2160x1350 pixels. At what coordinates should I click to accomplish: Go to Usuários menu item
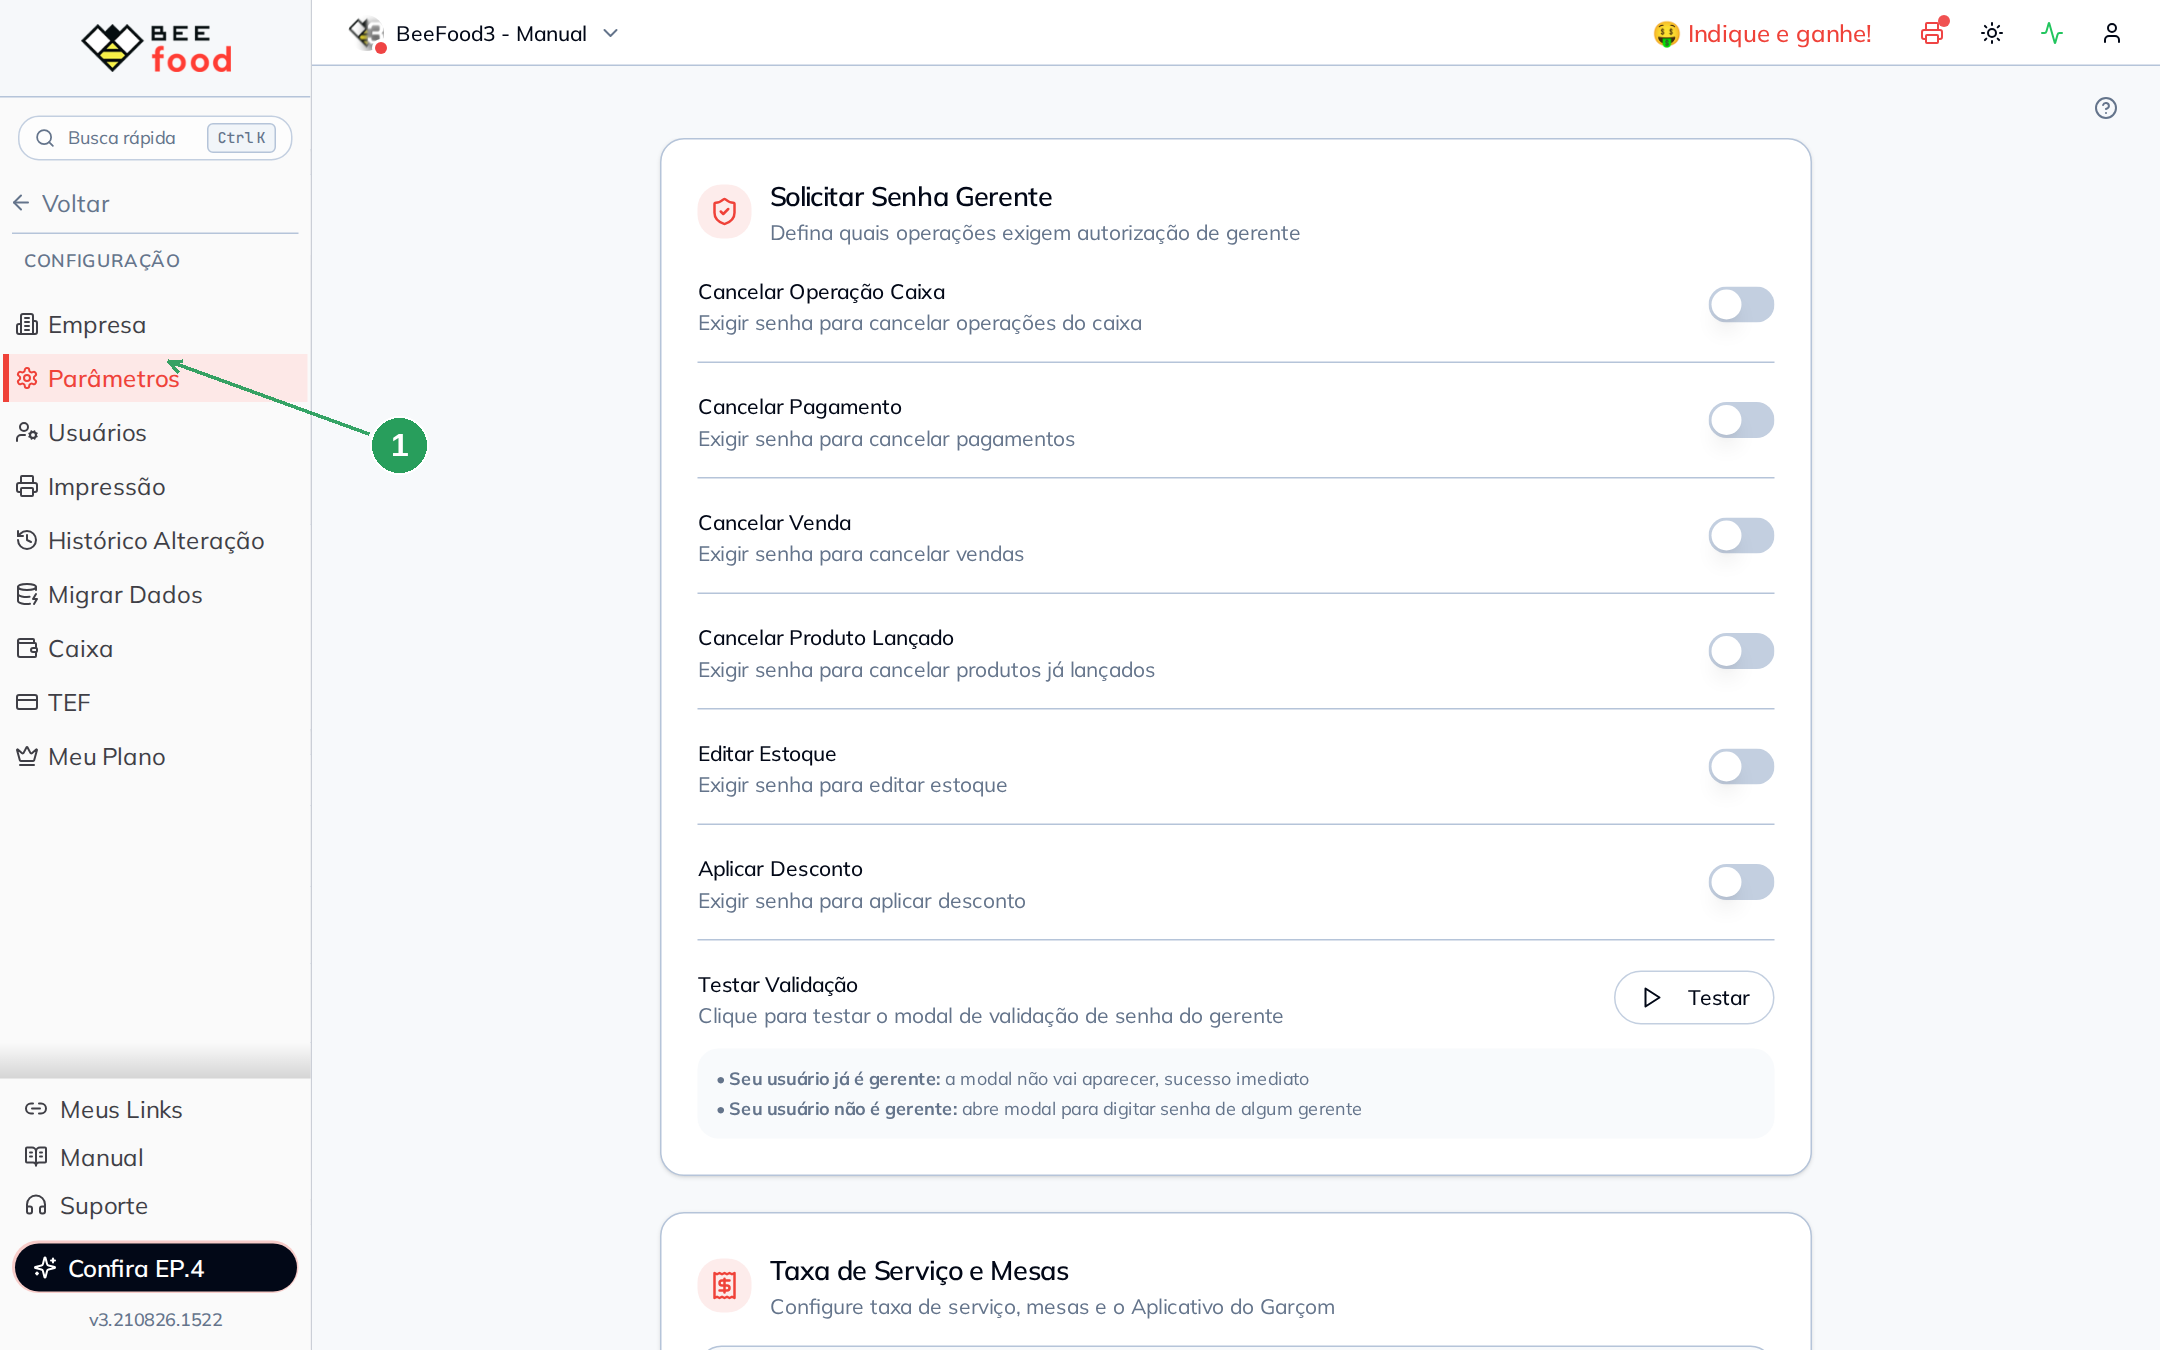click(155, 432)
